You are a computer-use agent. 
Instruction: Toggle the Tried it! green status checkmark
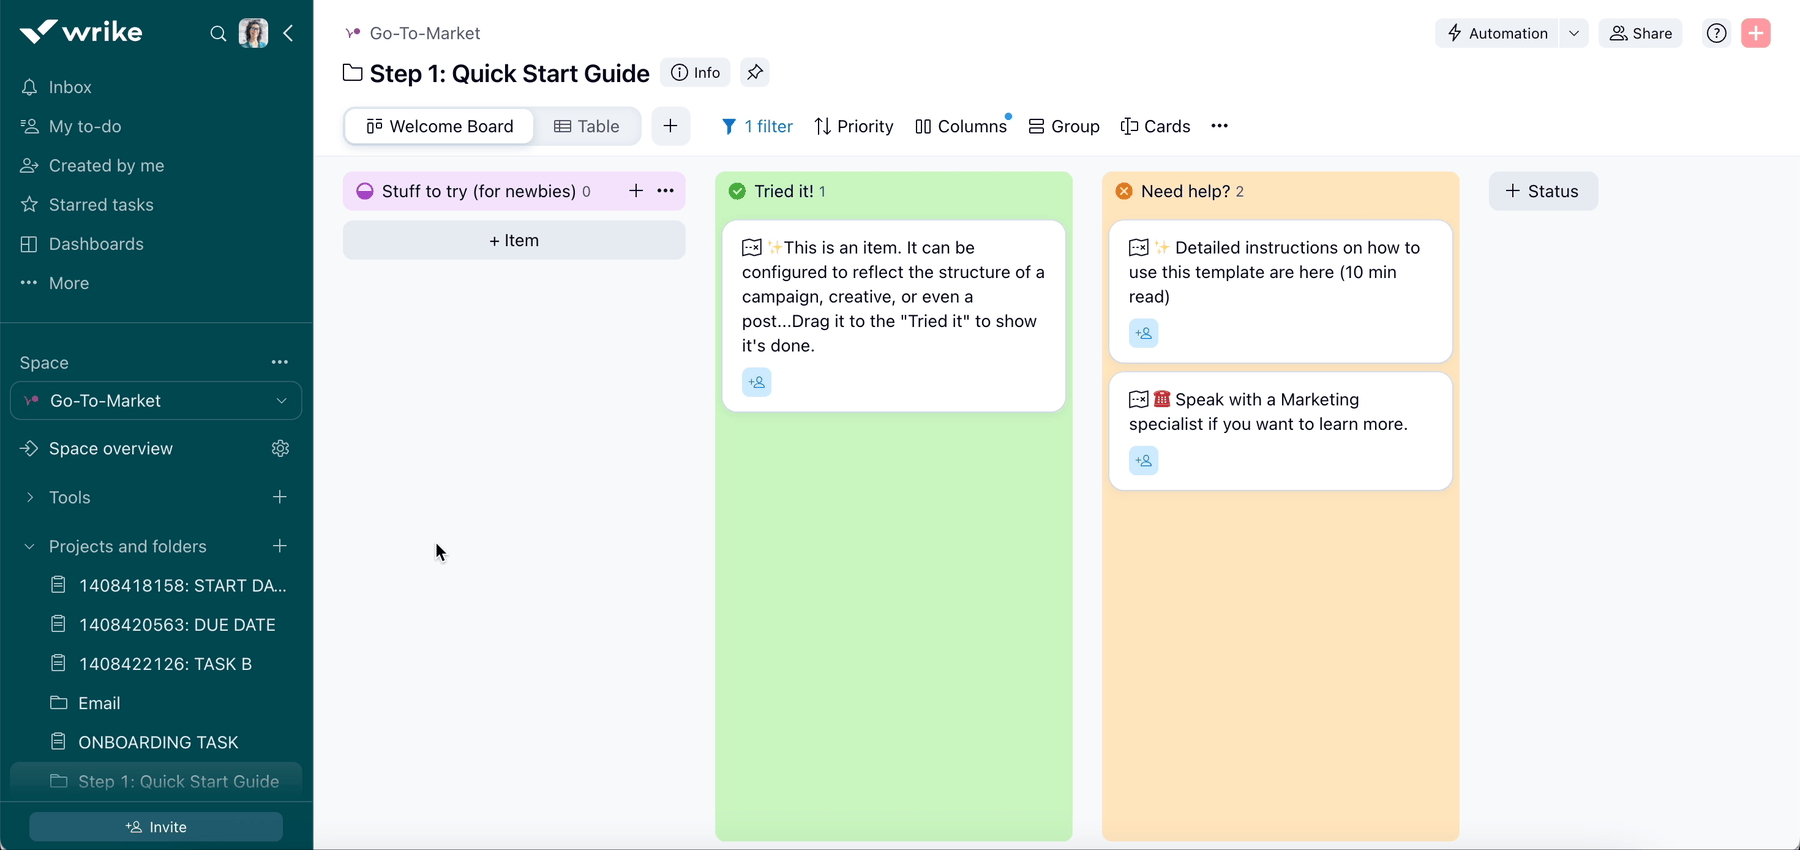(x=737, y=192)
